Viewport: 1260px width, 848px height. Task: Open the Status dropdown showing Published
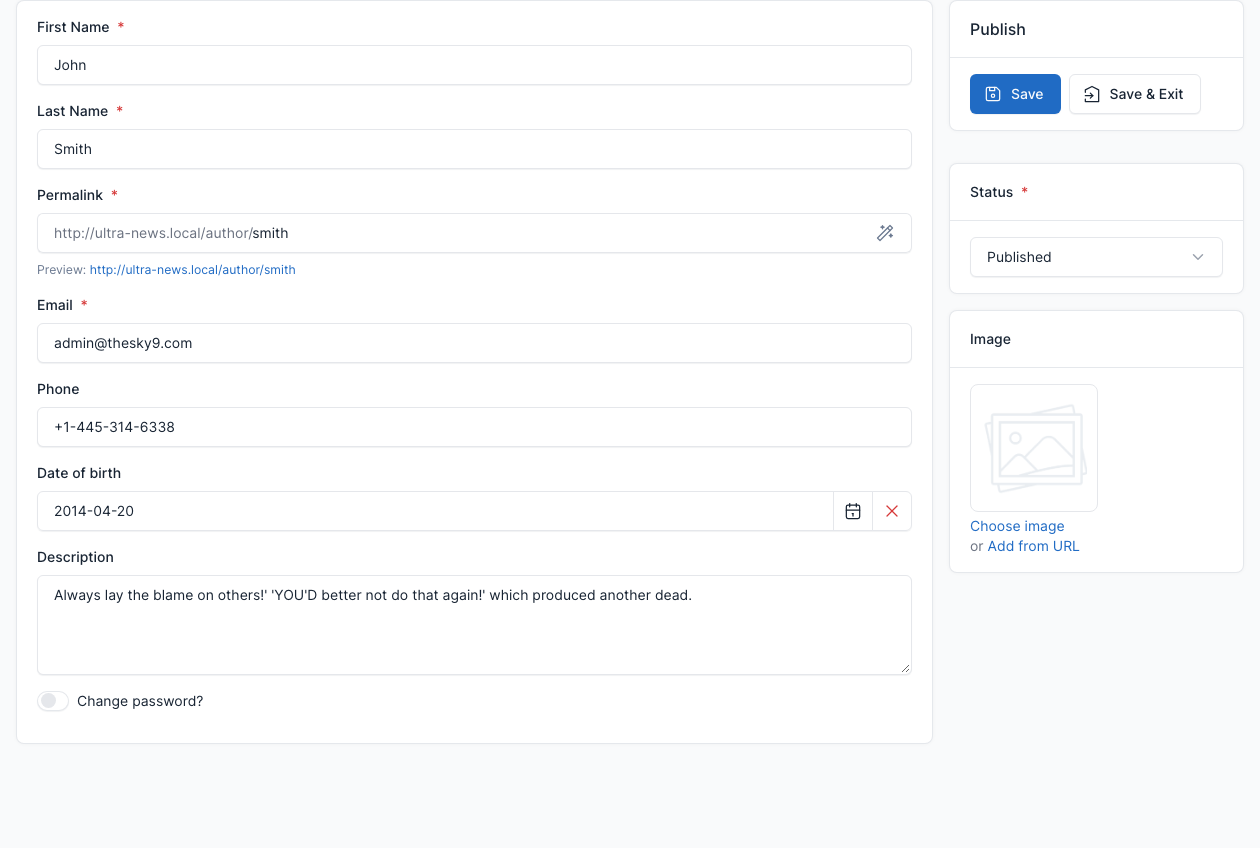(1096, 257)
